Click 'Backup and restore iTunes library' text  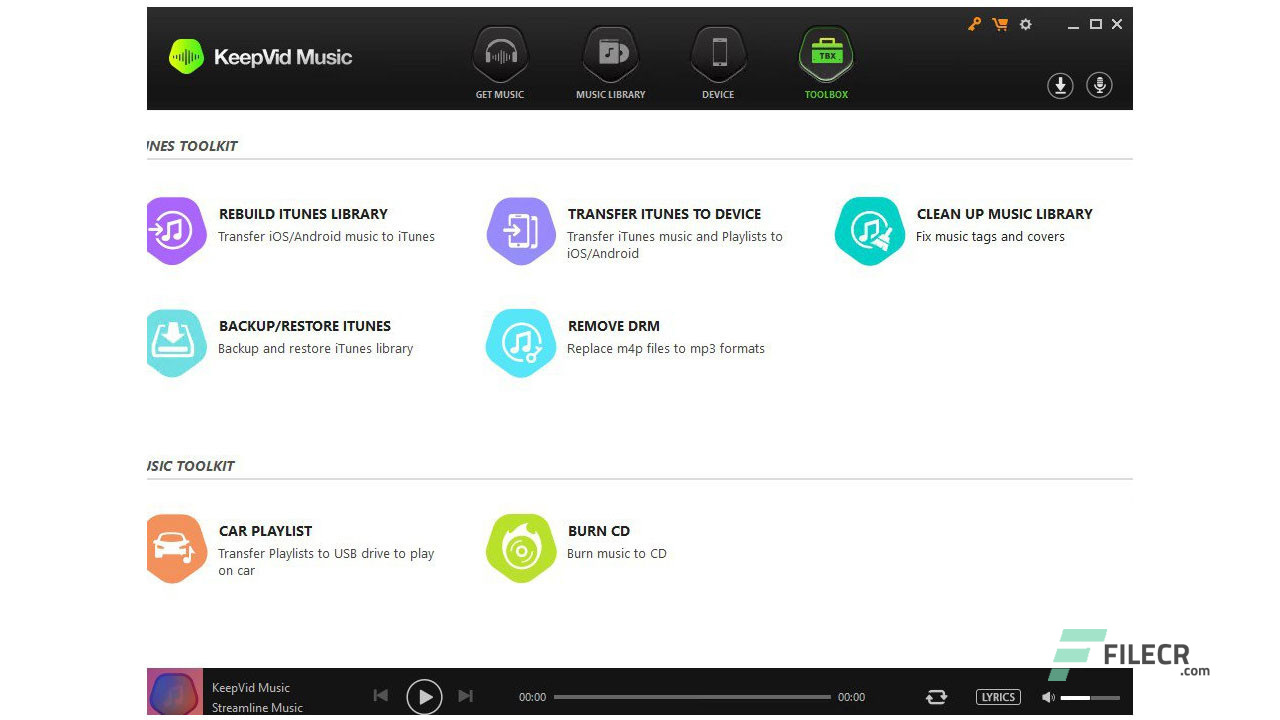click(x=316, y=349)
